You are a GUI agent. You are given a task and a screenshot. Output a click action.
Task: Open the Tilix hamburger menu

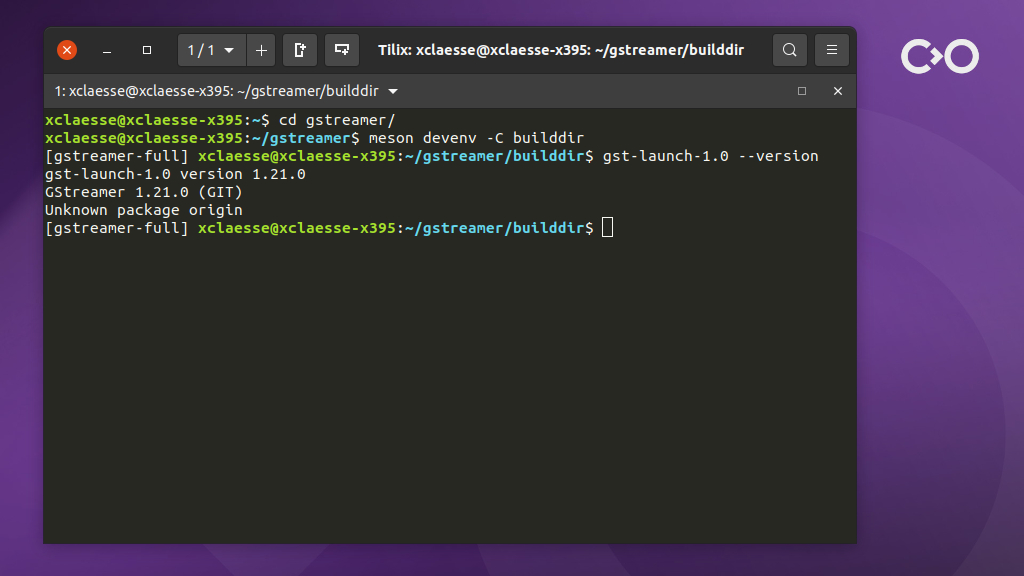(x=831, y=50)
